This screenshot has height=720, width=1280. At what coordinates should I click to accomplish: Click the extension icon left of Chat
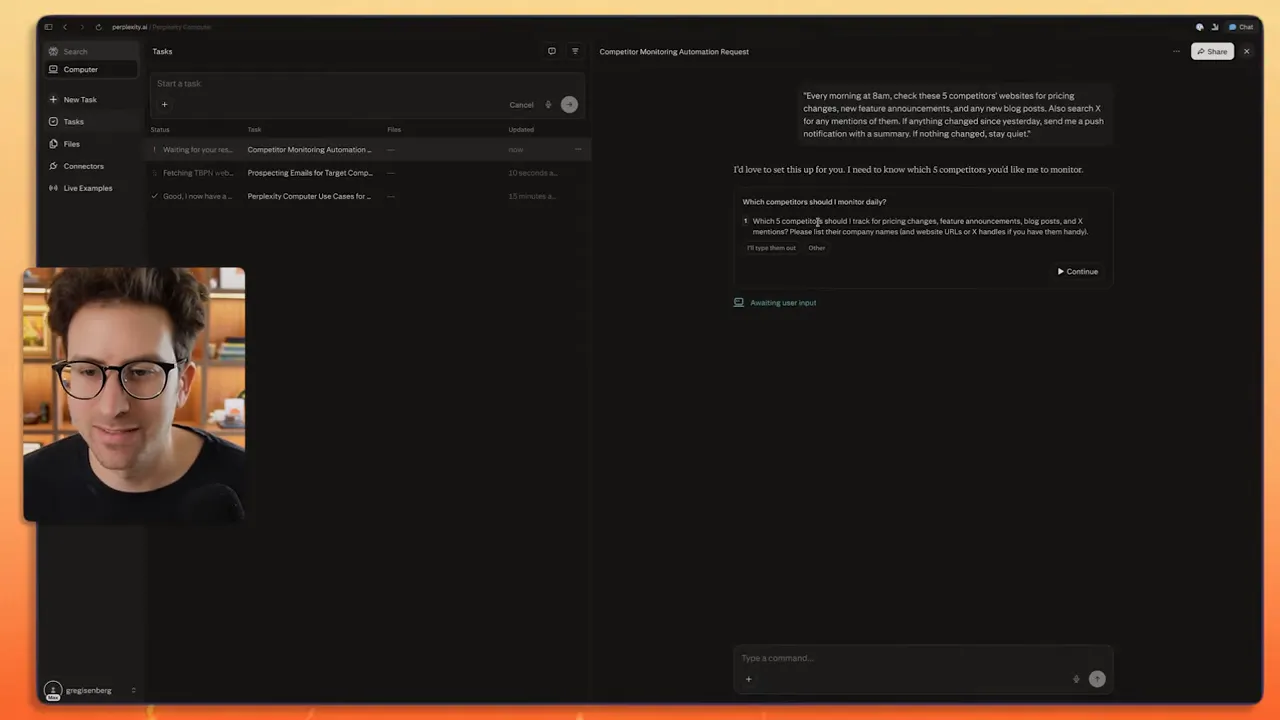tap(1214, 27)
